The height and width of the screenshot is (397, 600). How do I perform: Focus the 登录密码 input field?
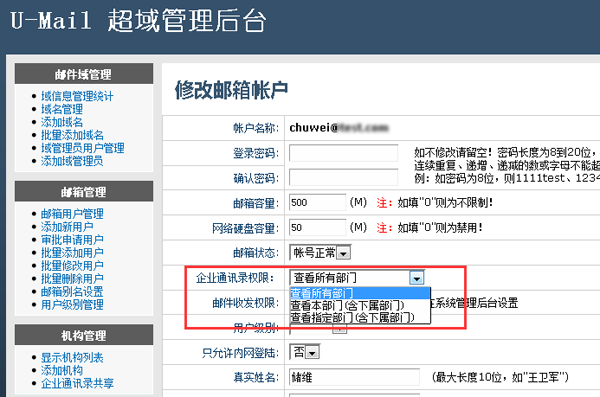click(x=343, y=153)
